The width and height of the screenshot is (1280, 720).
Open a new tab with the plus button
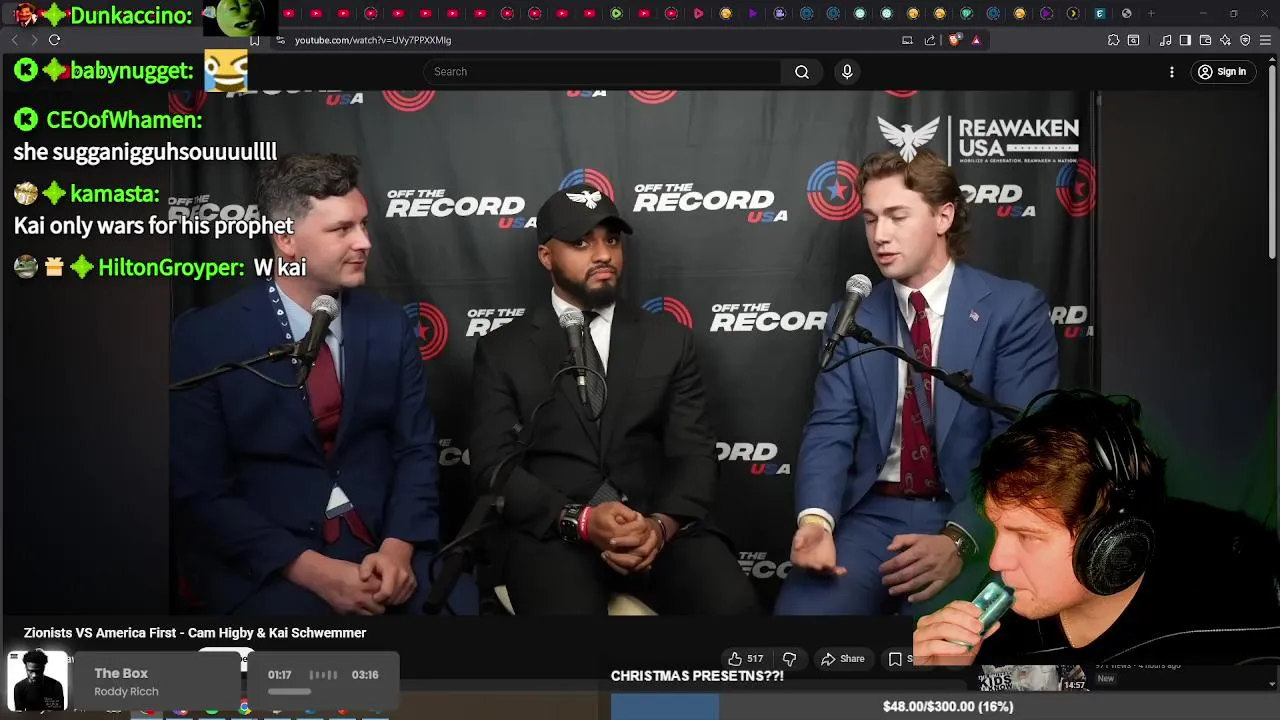pos(1151,13)
